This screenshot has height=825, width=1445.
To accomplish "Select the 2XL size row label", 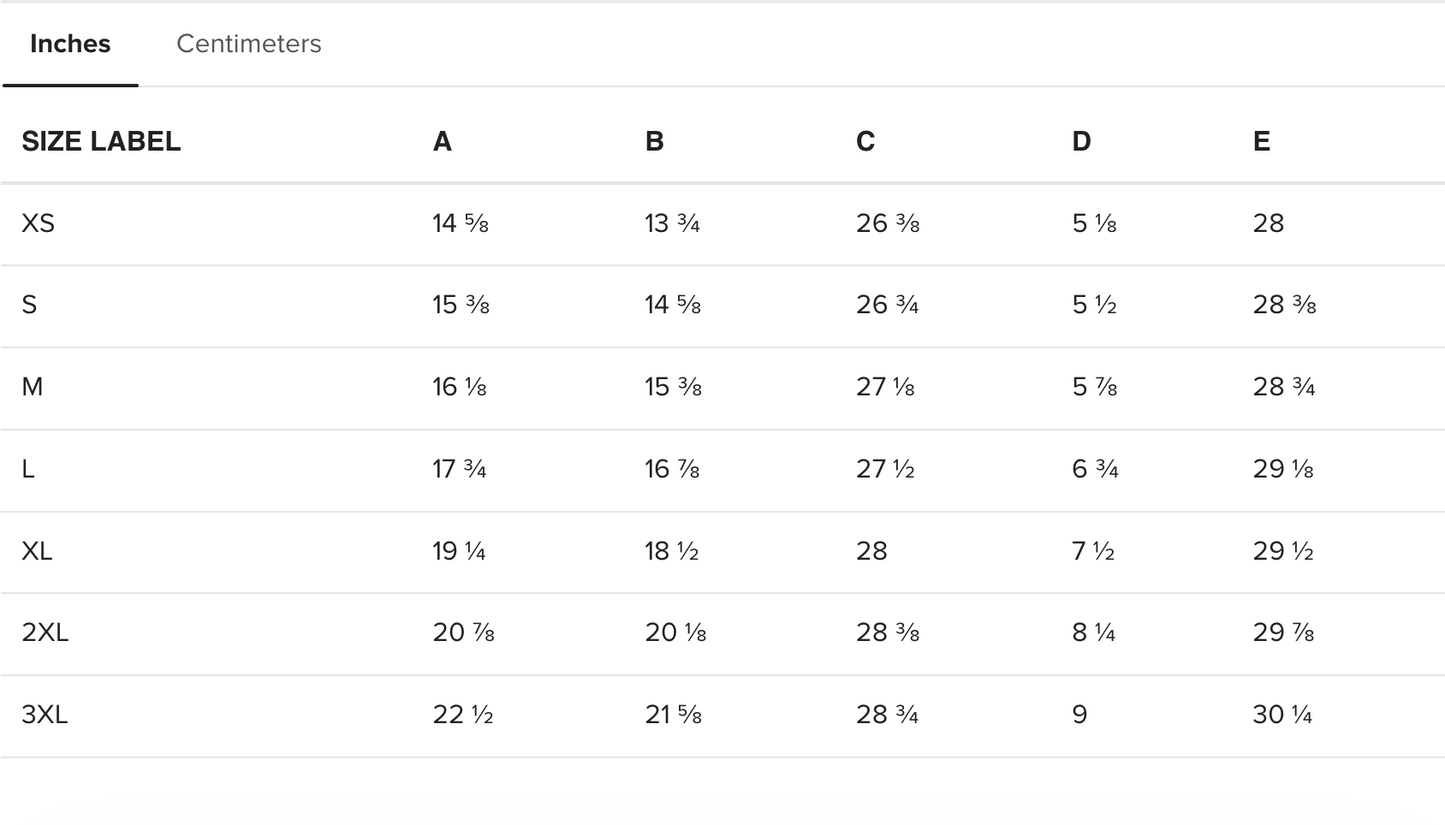I will tap(45, 633).
